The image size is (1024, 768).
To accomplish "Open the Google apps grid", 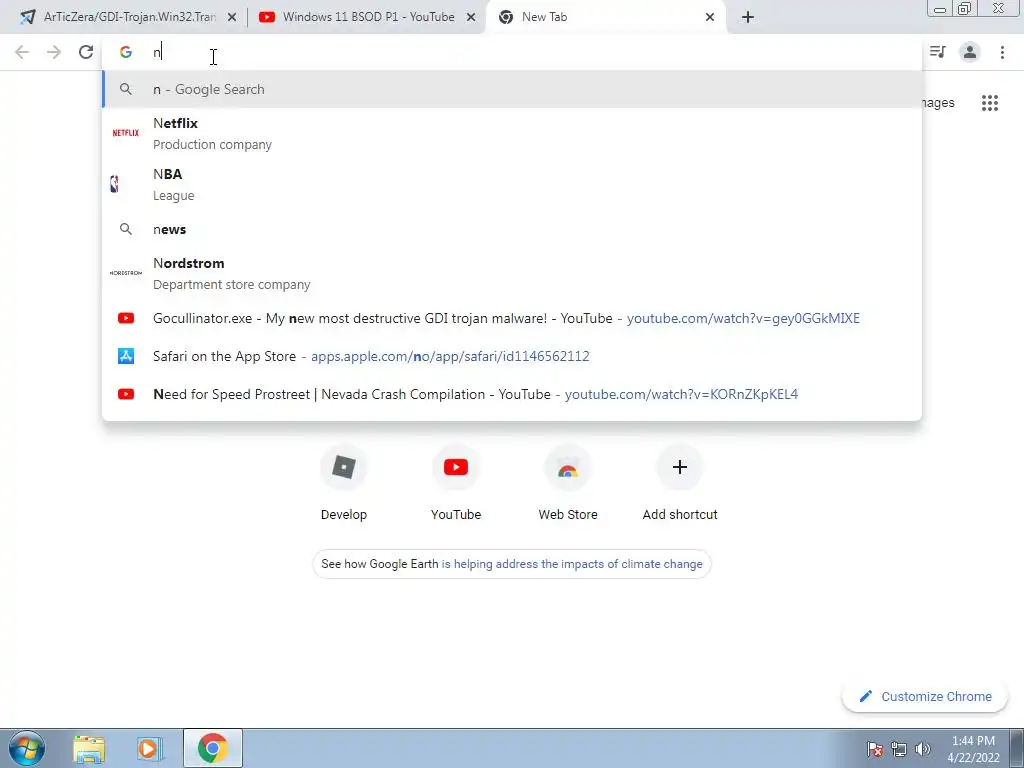I will 990,103.
